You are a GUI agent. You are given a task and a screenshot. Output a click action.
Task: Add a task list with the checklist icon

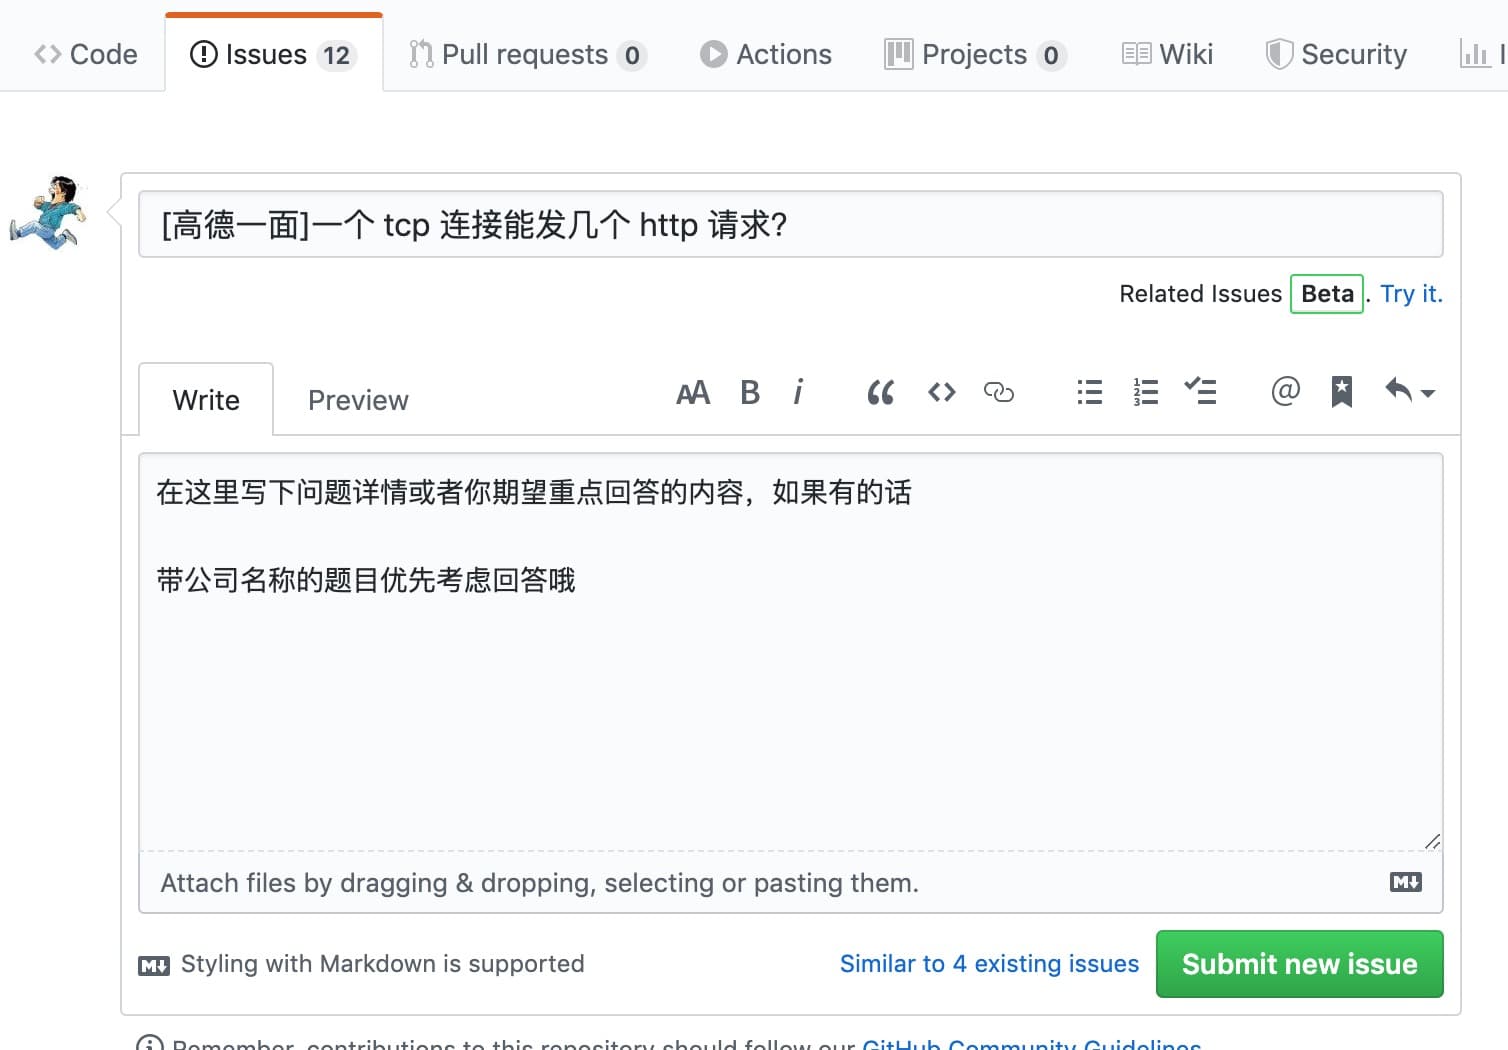point(1200,391)
